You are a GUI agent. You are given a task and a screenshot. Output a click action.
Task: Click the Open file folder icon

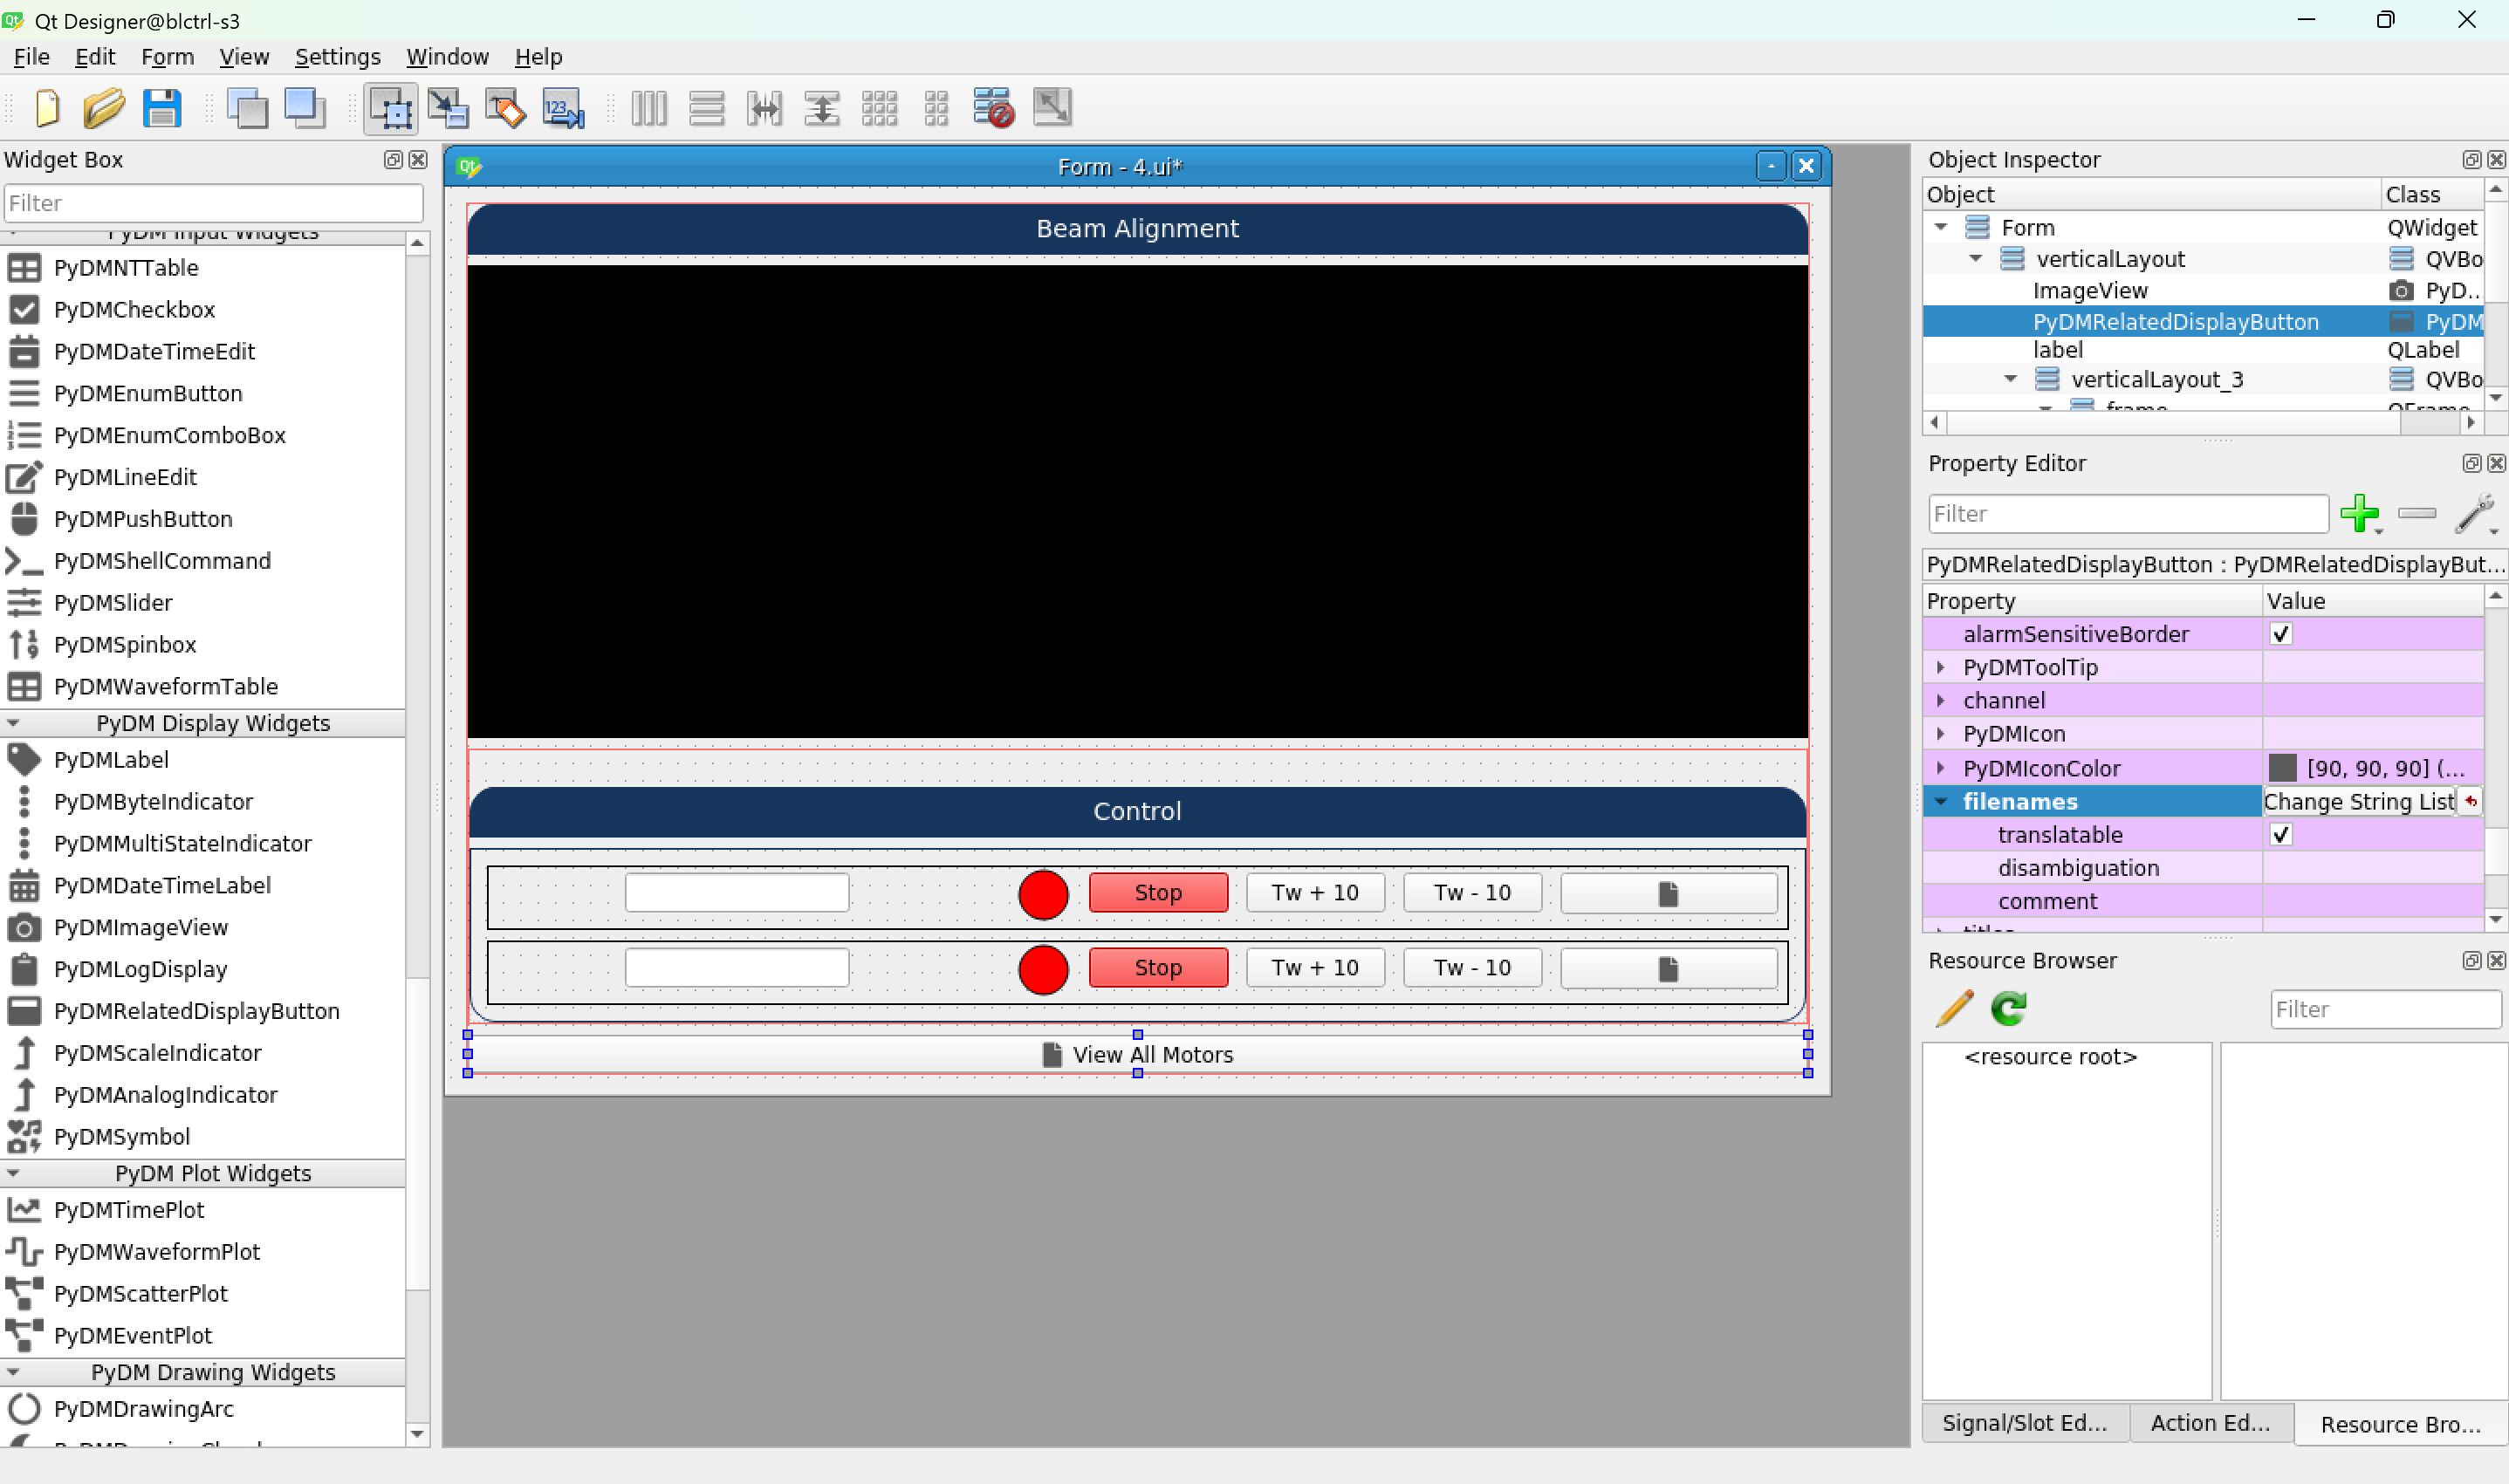point(104,107)
